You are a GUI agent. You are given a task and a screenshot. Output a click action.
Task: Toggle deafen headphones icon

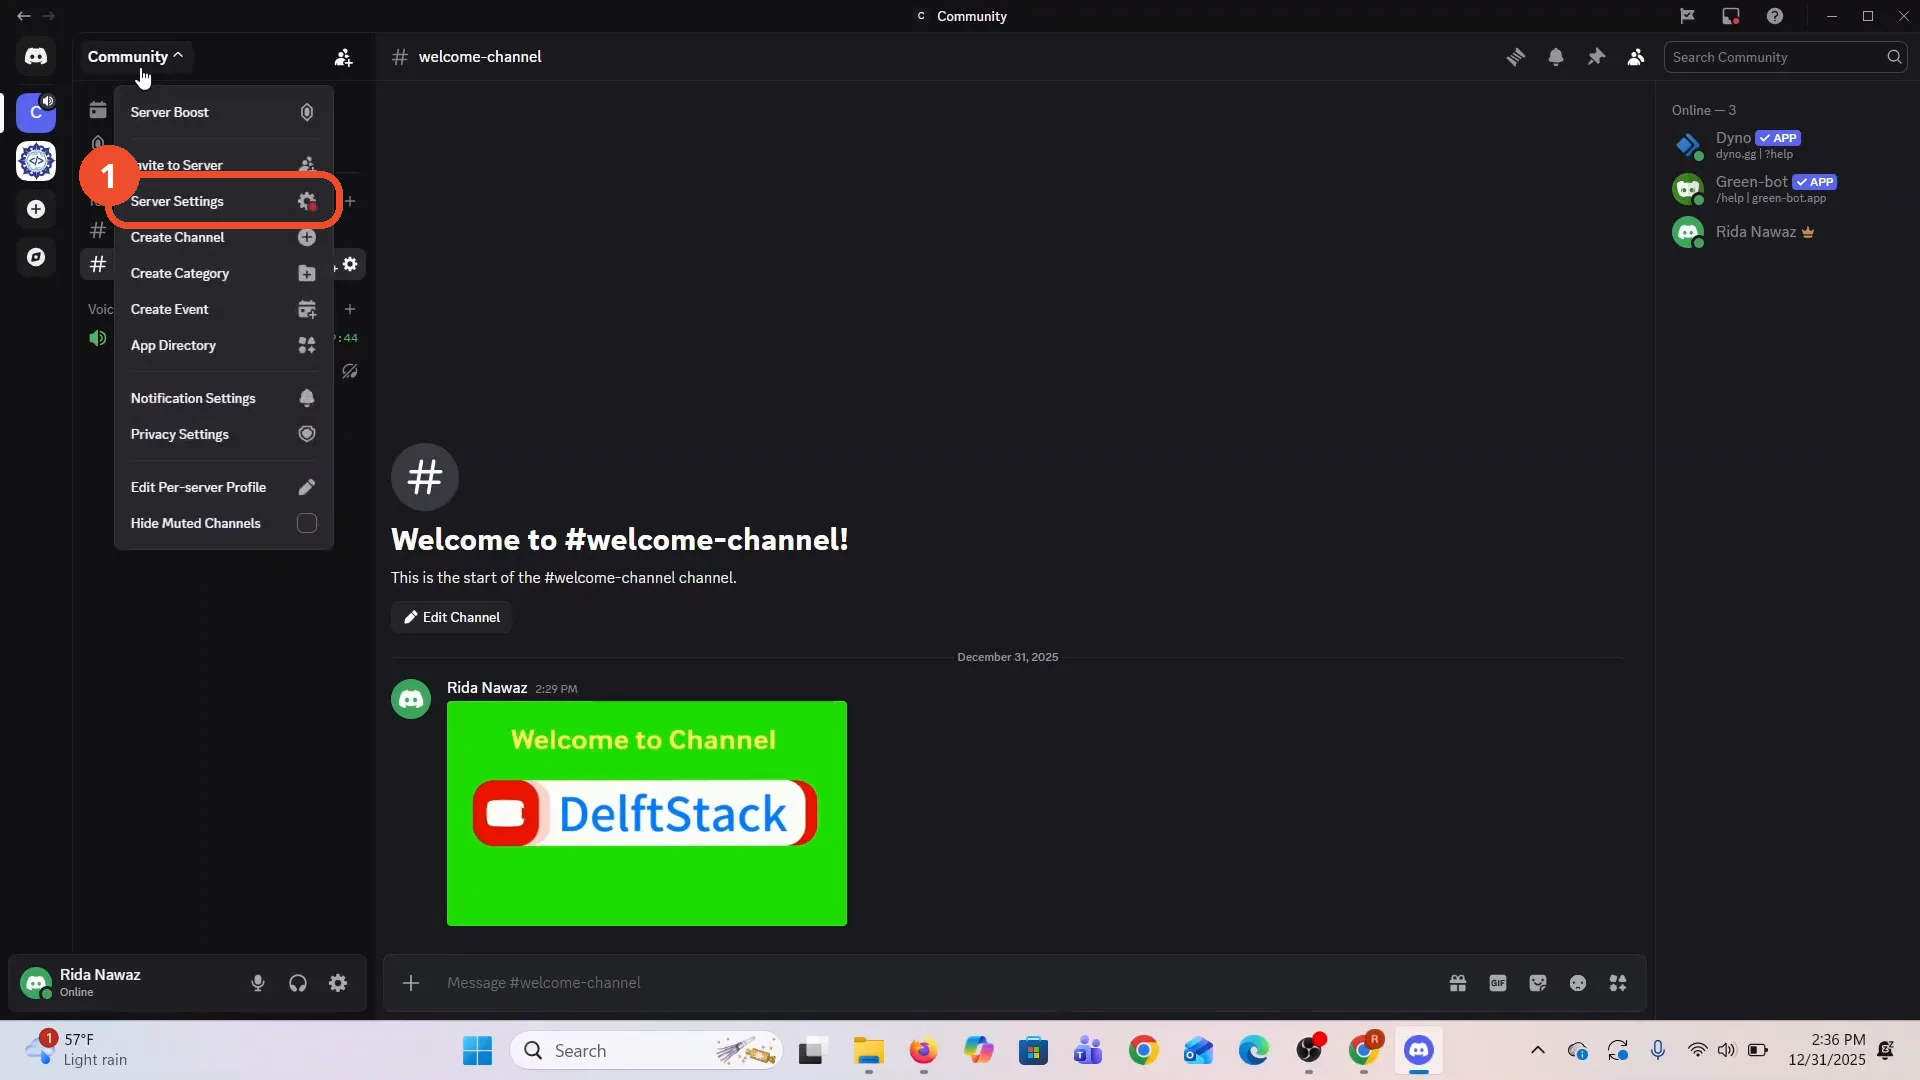298,983
